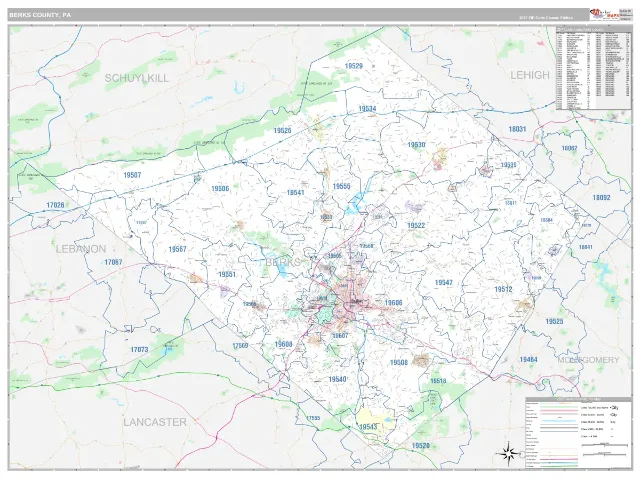This screenshot has height=480, width=640.
Task: Click ZIP code 19512 label
Action: (x=503, y=289)
